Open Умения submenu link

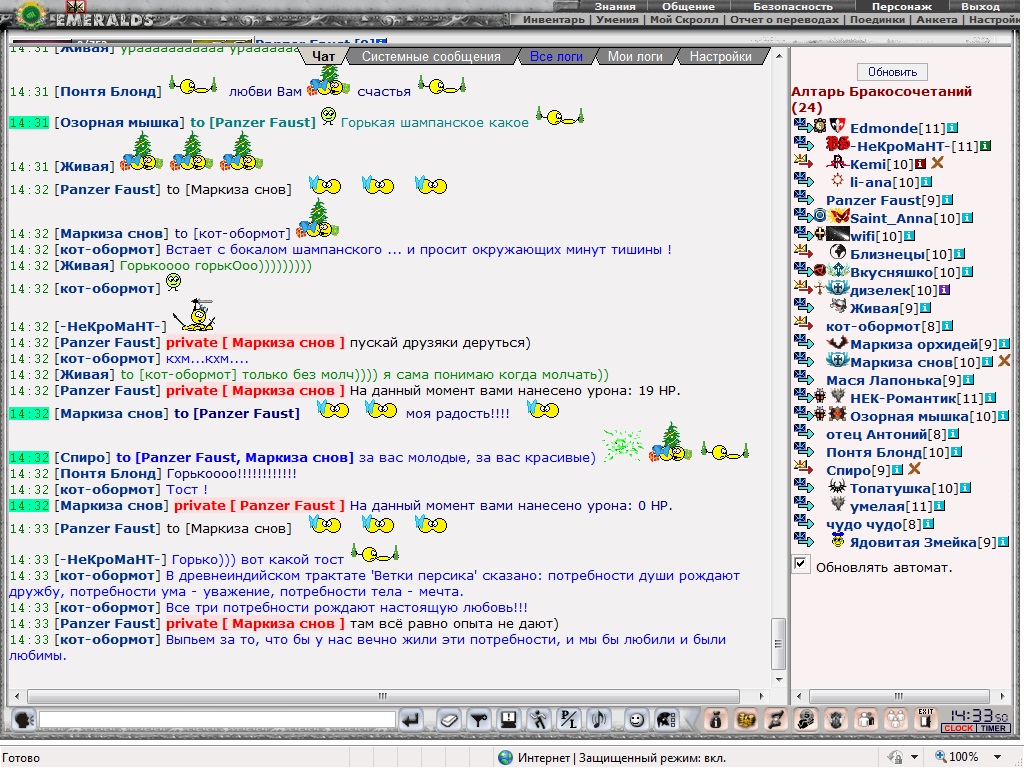click(617, 20)
